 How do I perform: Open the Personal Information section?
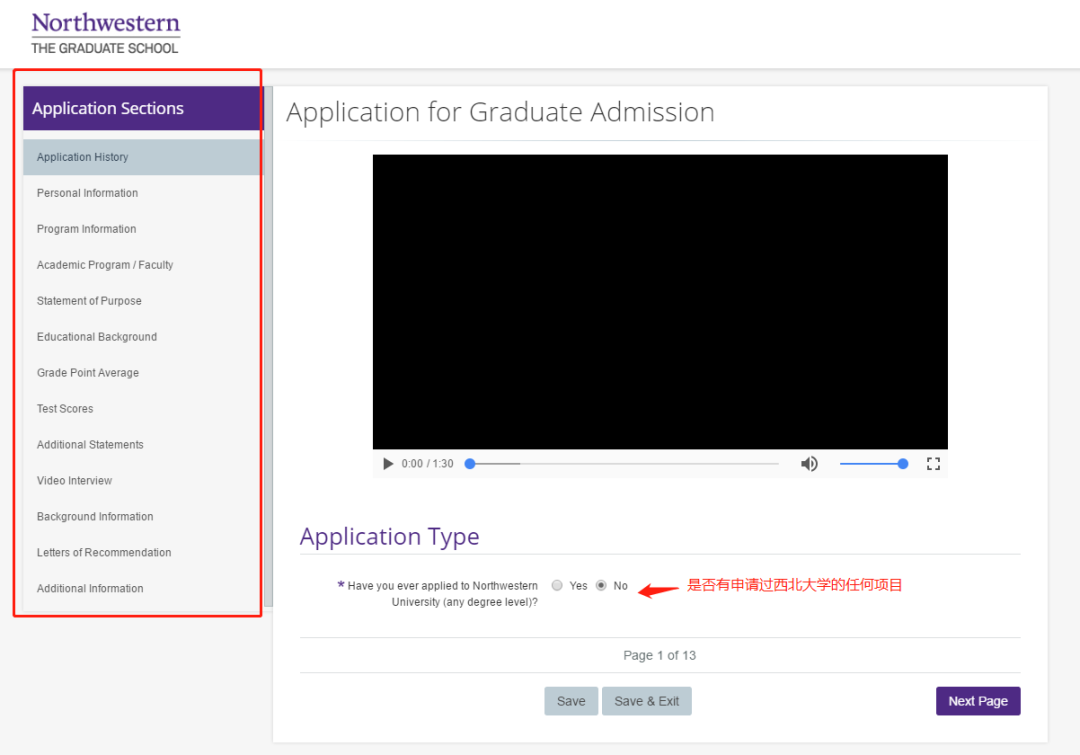[x=86, y=193]
